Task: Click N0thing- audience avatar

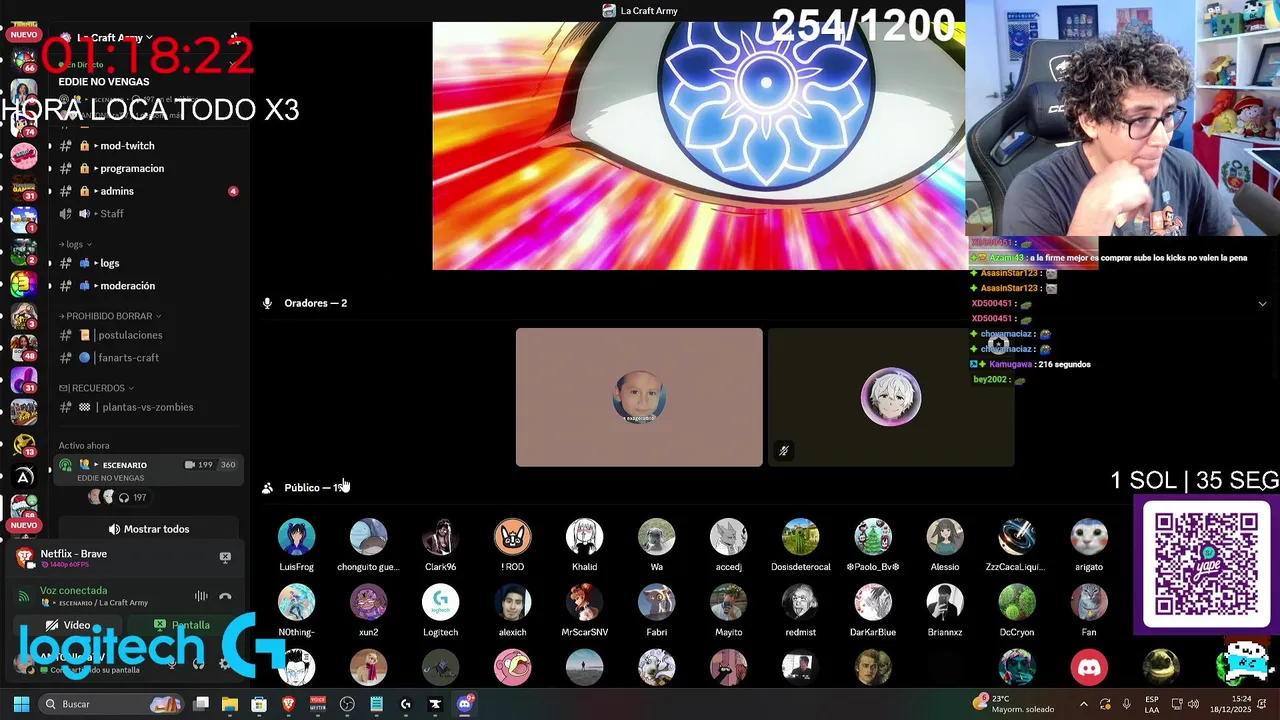Action: (296, 603)
